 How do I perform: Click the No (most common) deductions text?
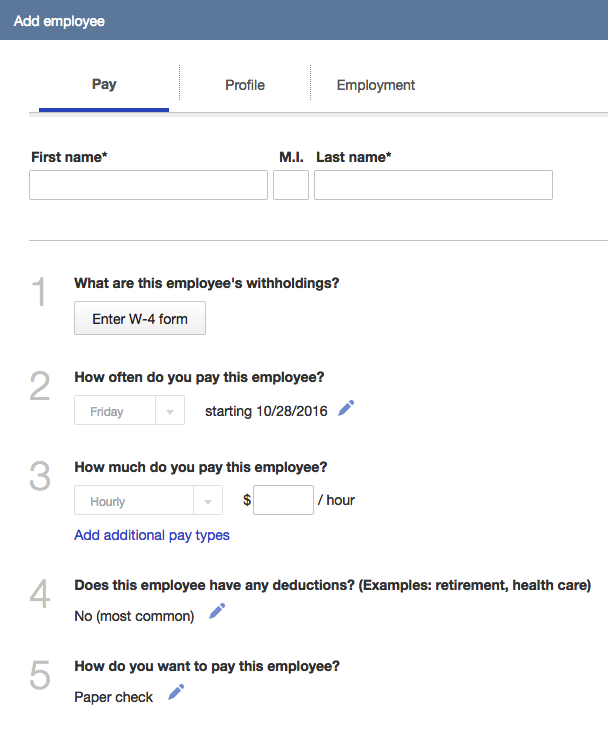[x=134, y=616]
